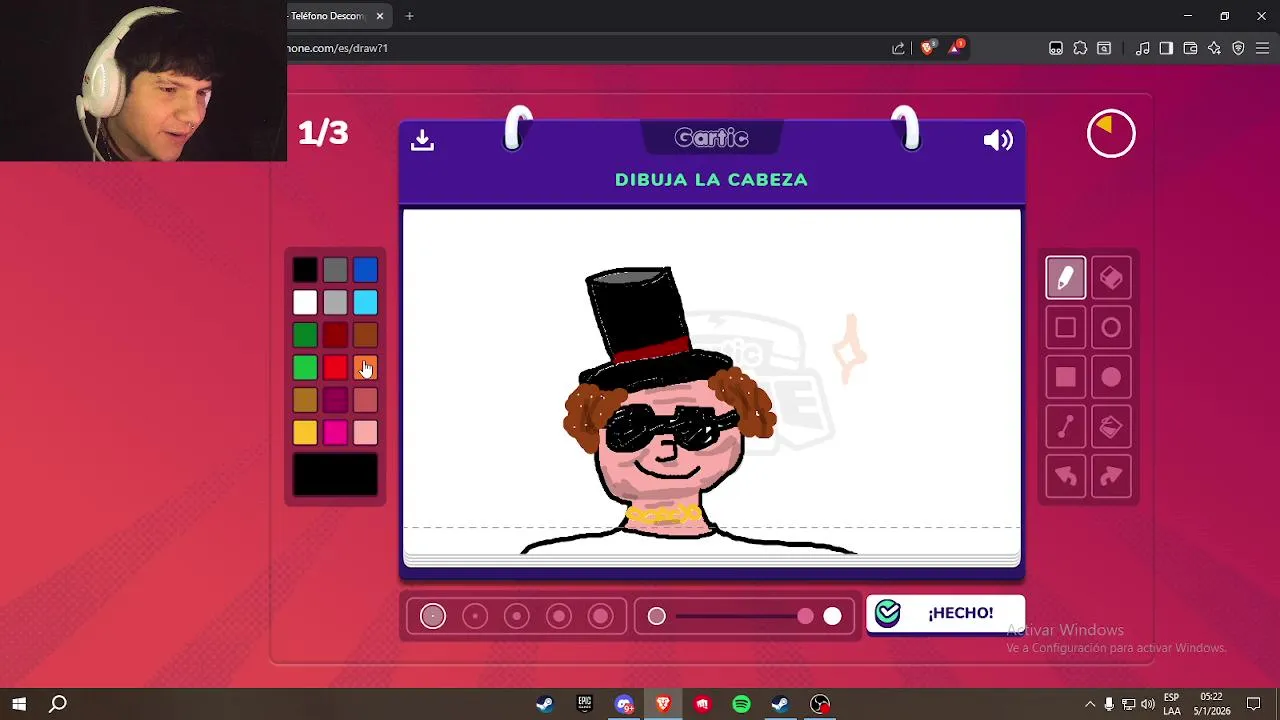Download the drawing with the download icon
The image size is (1280, 720).
point(422,140)
